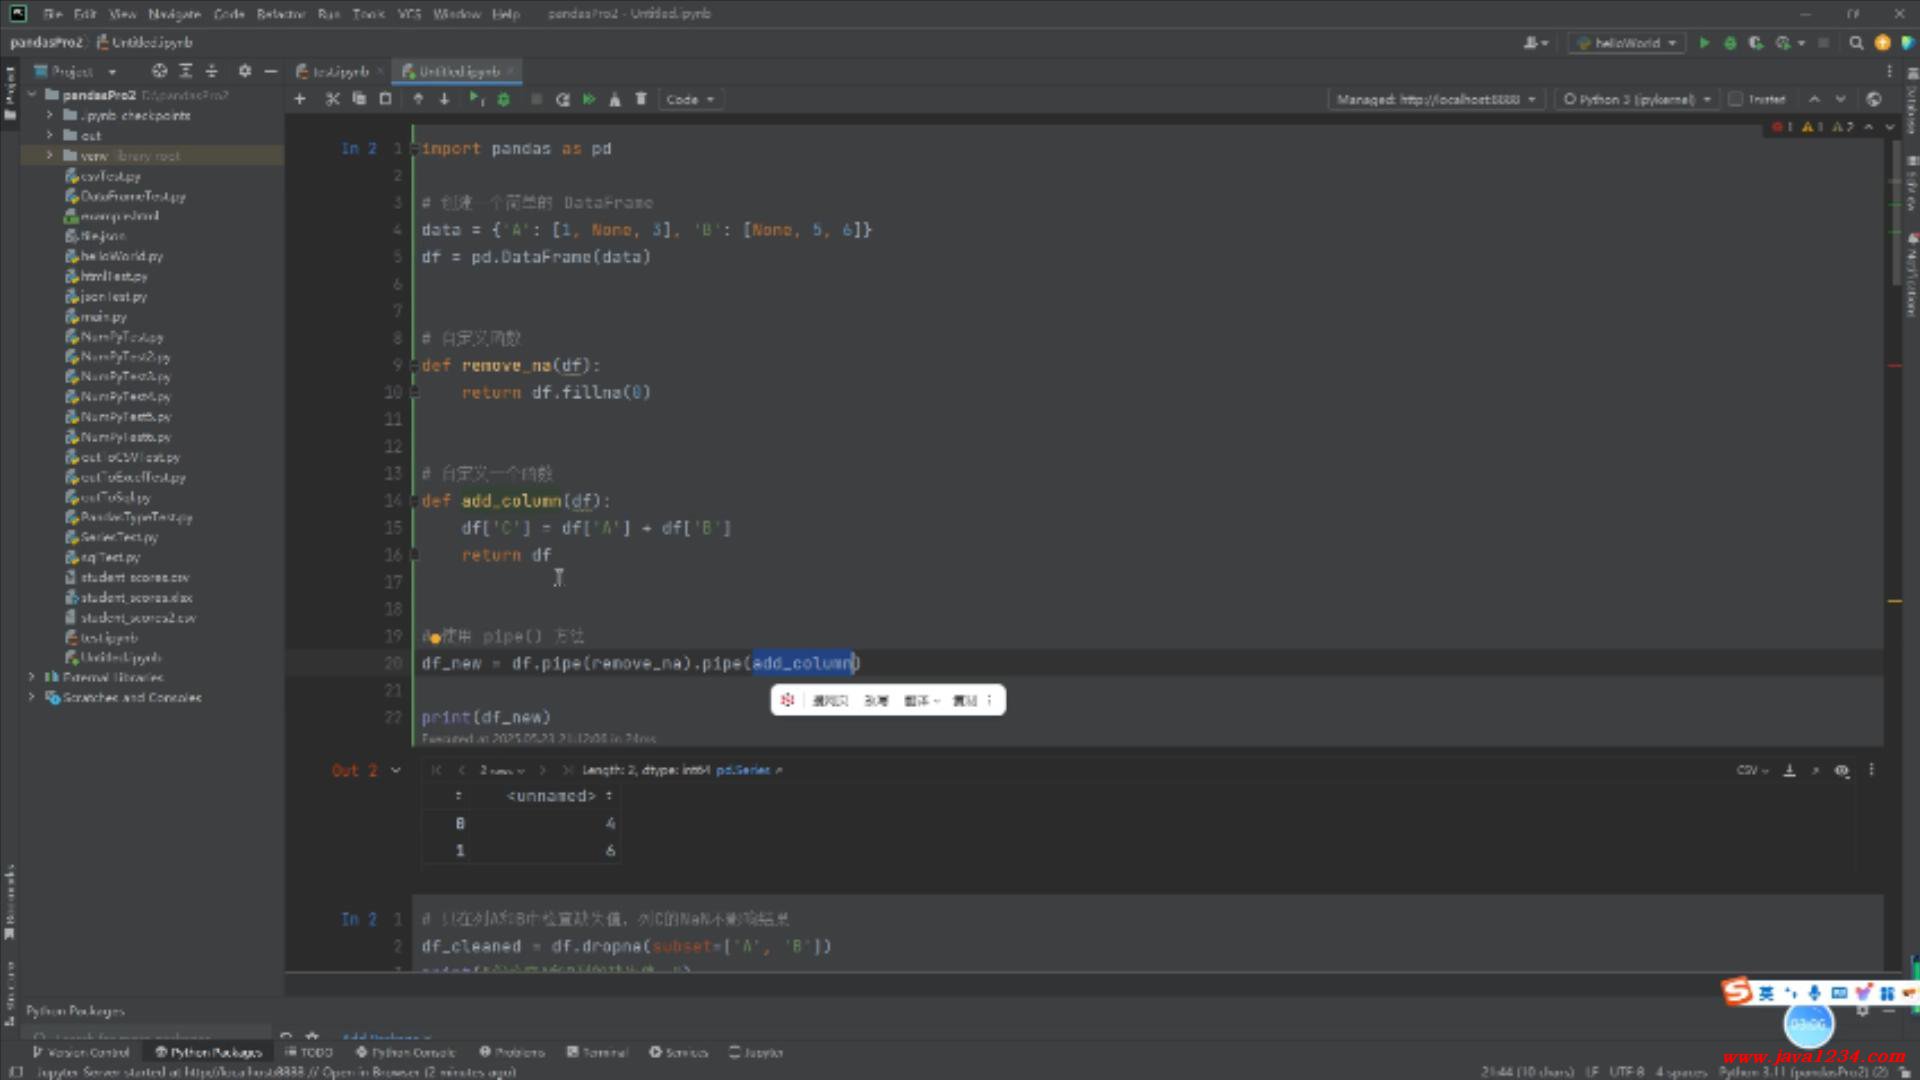Download the output table data
Viewport: 1920px width, 1080px height.
click(1790, 770)
